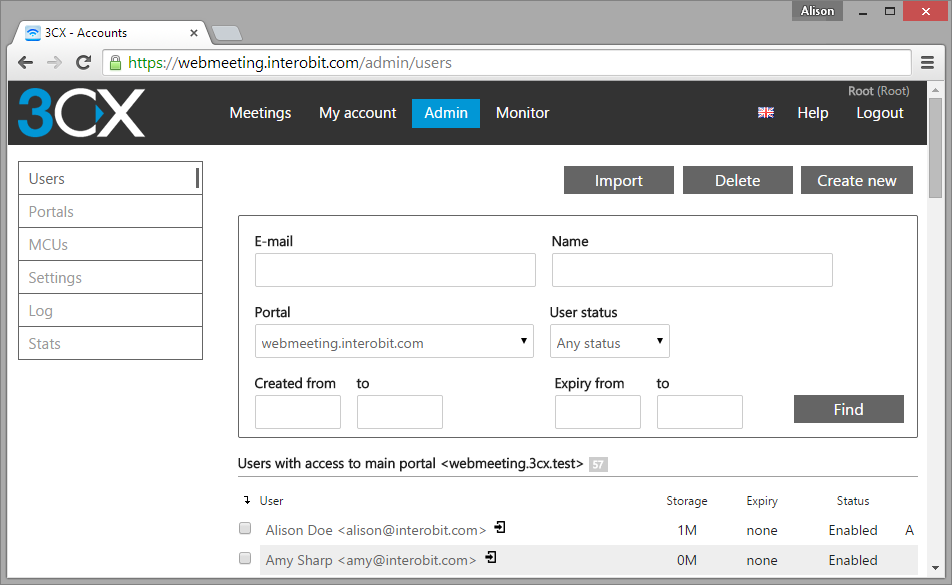
Task: Click the Created 'to' date field
Action: click(400, 412)
